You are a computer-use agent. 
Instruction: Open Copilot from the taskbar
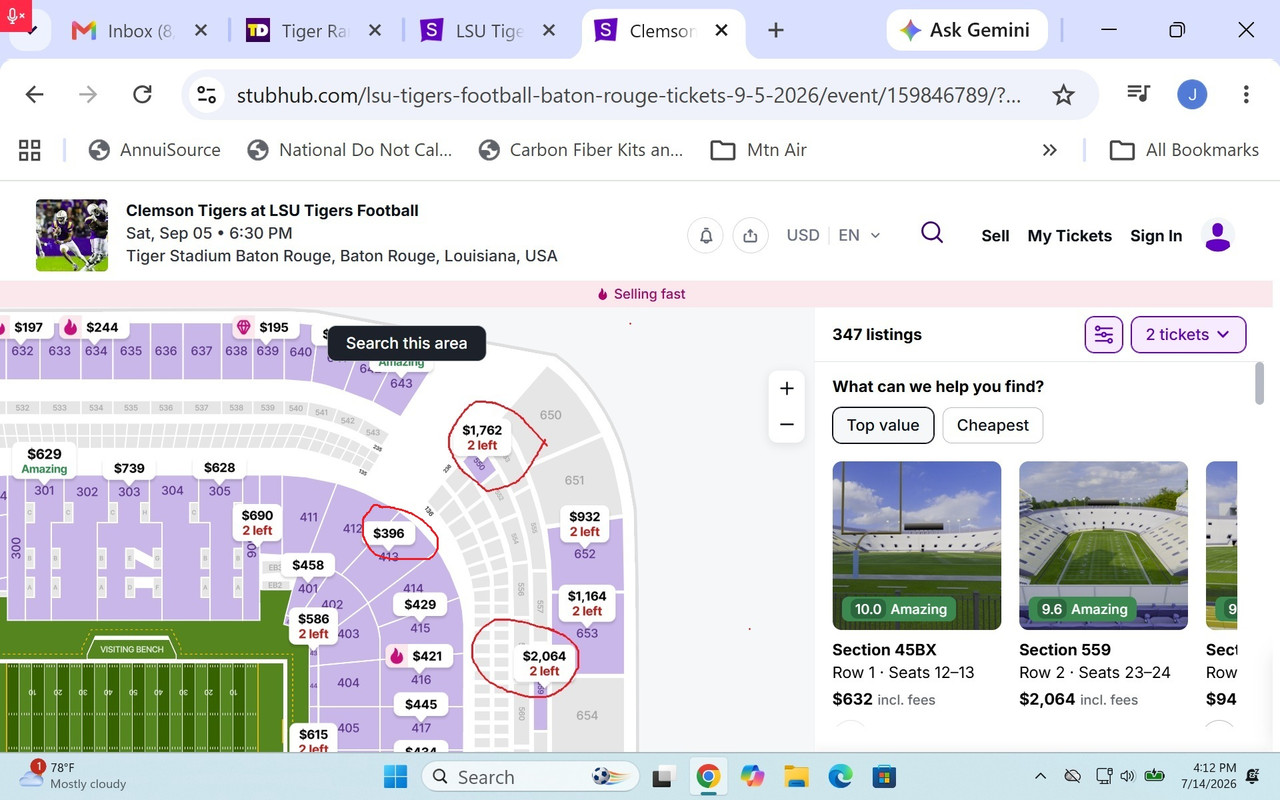[x=752, y=777]
